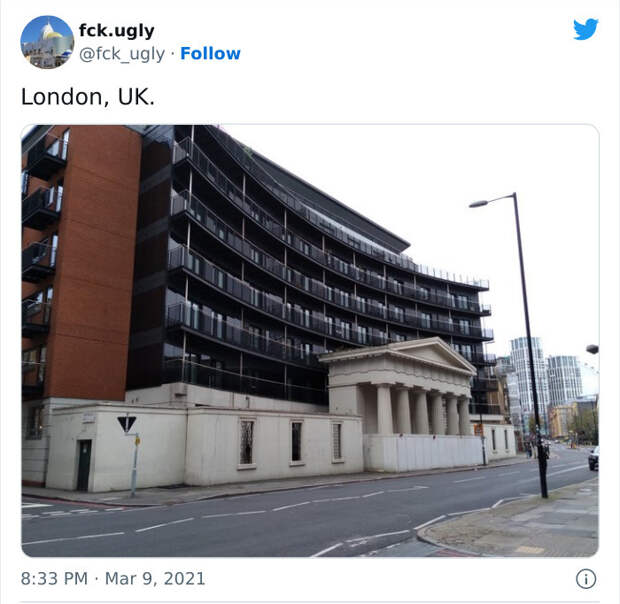Click the Mar 9, 2021 date text
The height and width of the screenshot is (604, 620).
tap(155, 579)
